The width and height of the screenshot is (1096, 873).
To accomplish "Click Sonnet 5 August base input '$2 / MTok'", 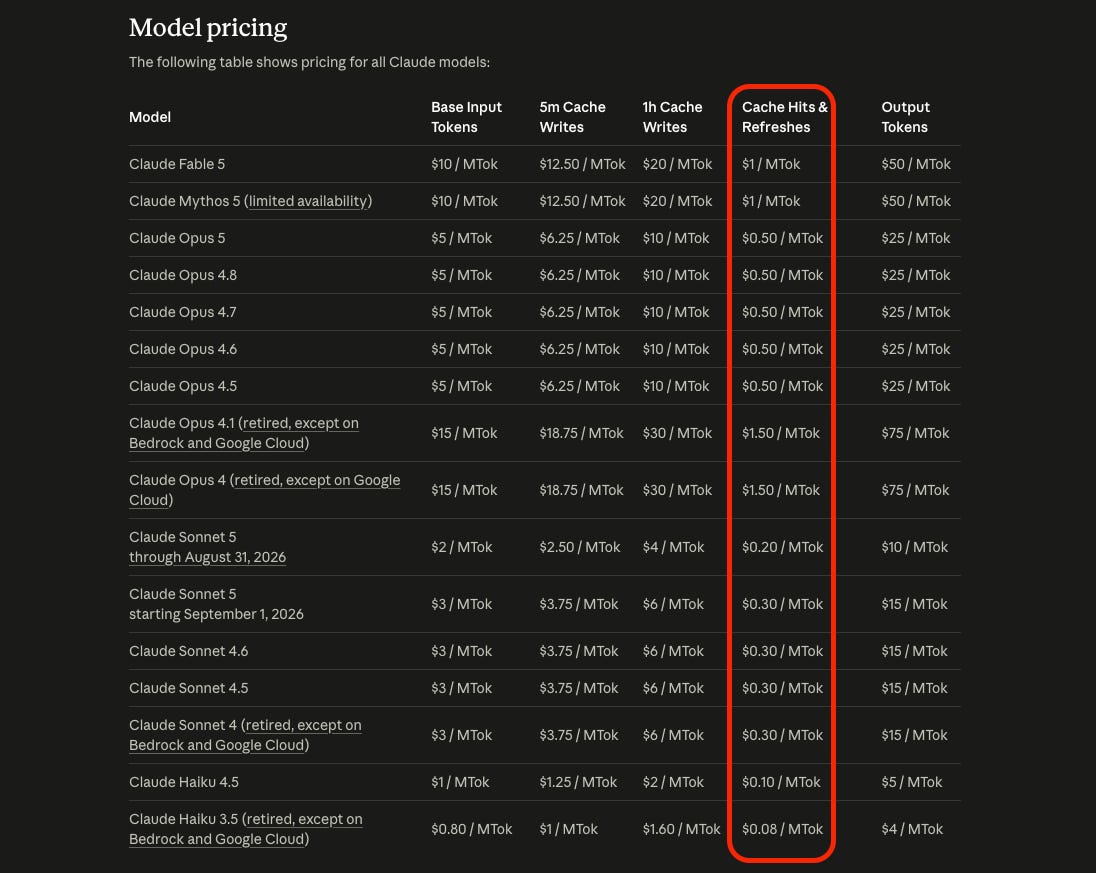I will [461, 547].
